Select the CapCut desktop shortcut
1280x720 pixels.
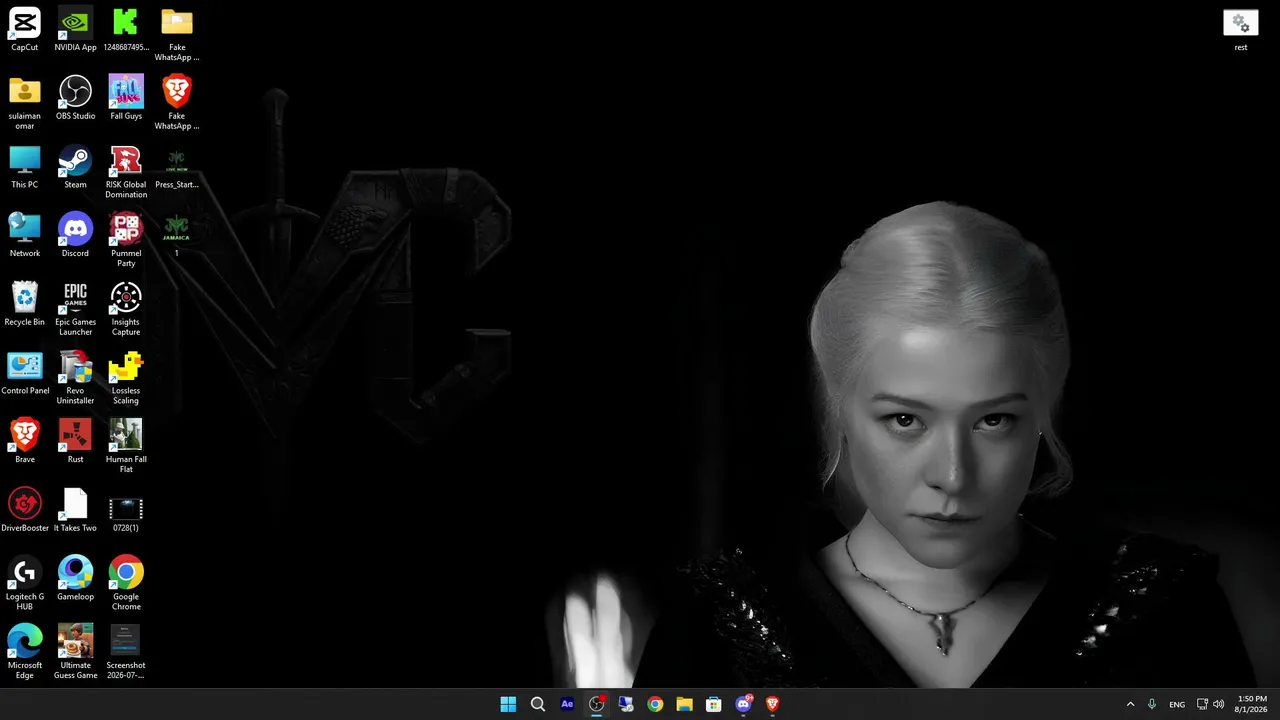click(x=25, y=29)
